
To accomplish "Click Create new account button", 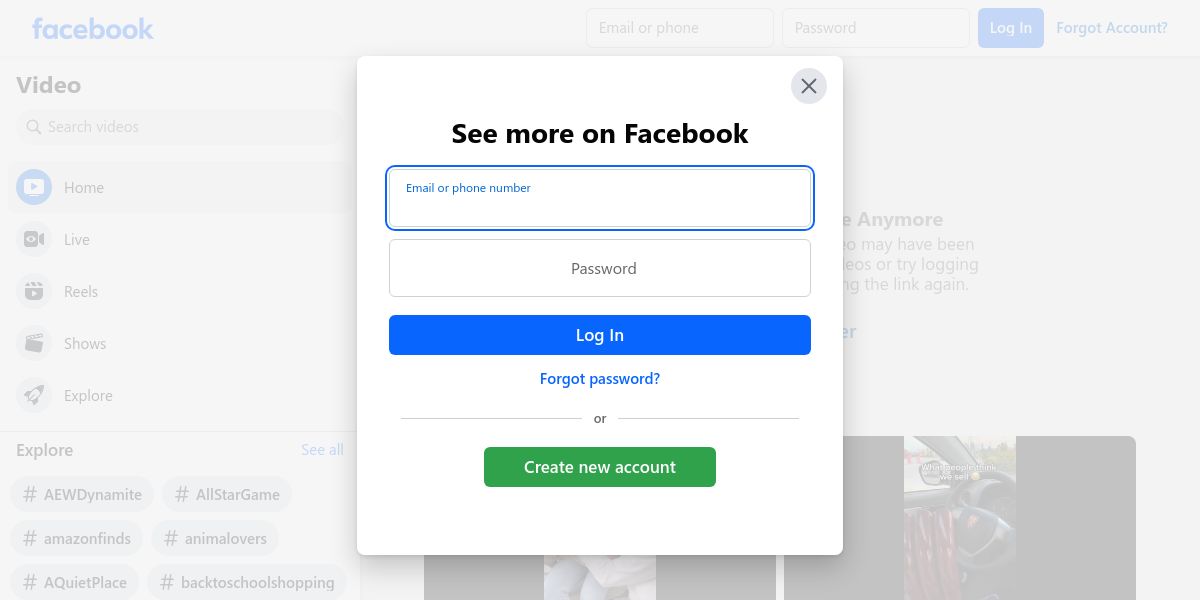I will (x=600, y=467).
